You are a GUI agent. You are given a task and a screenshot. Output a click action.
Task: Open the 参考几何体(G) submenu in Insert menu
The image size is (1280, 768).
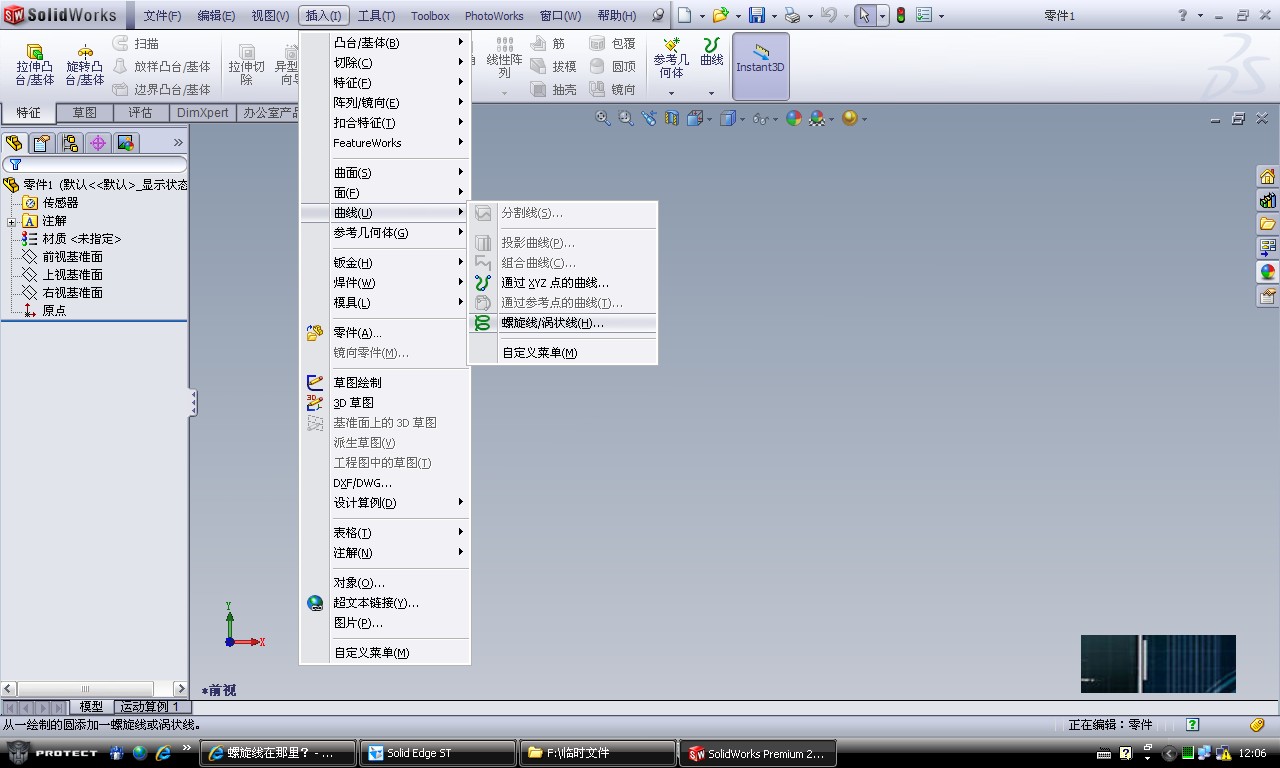(385, 233)
